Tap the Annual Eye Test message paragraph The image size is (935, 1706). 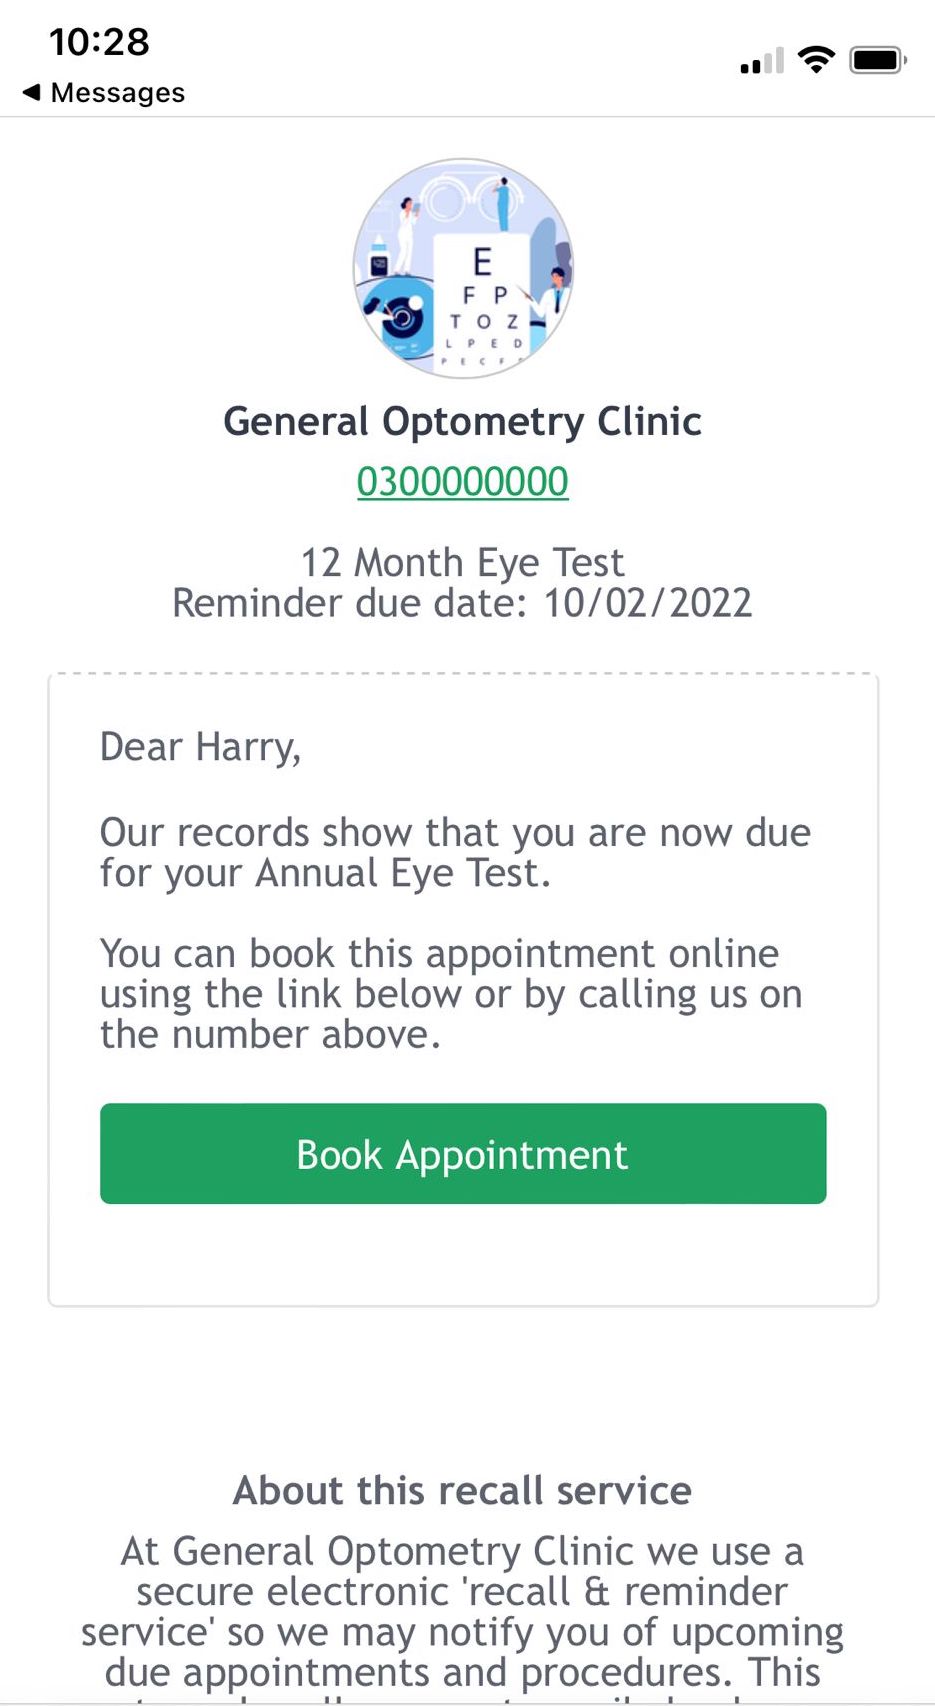coord(455,853)
